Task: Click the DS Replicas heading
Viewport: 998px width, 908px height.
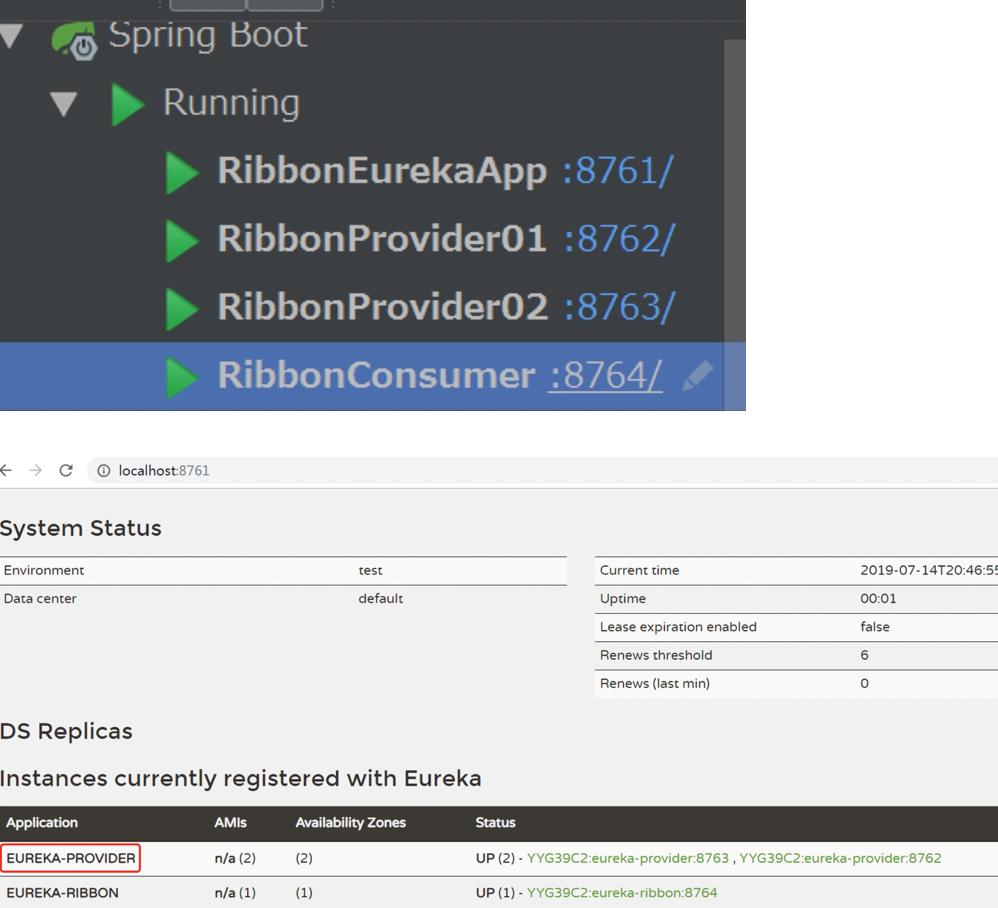Action: (66, 731)
